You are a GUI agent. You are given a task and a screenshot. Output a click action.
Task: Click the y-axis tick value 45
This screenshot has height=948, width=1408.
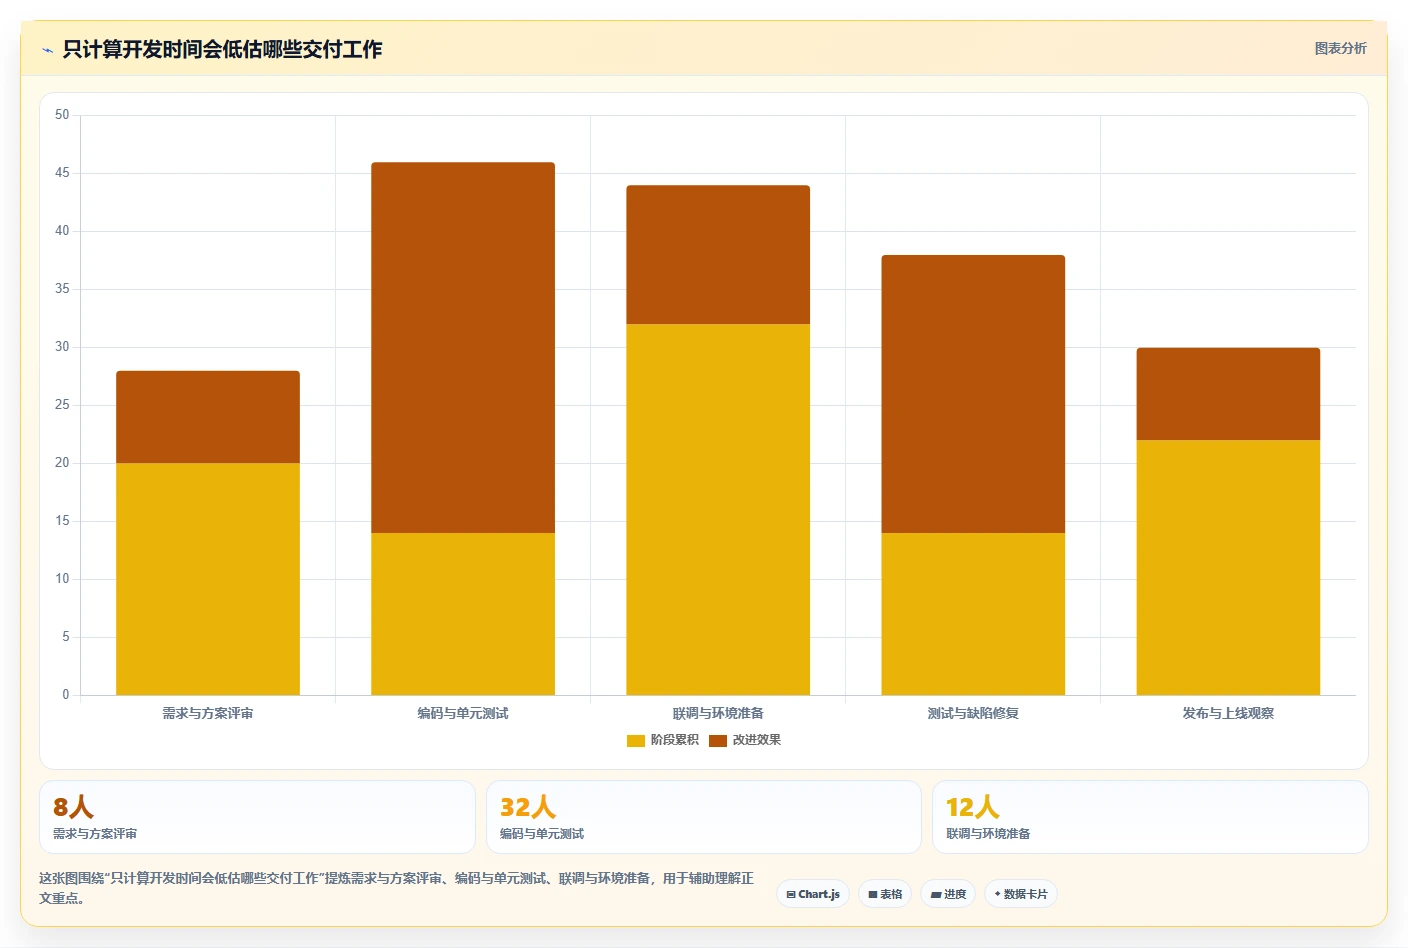tap(62, 173)
